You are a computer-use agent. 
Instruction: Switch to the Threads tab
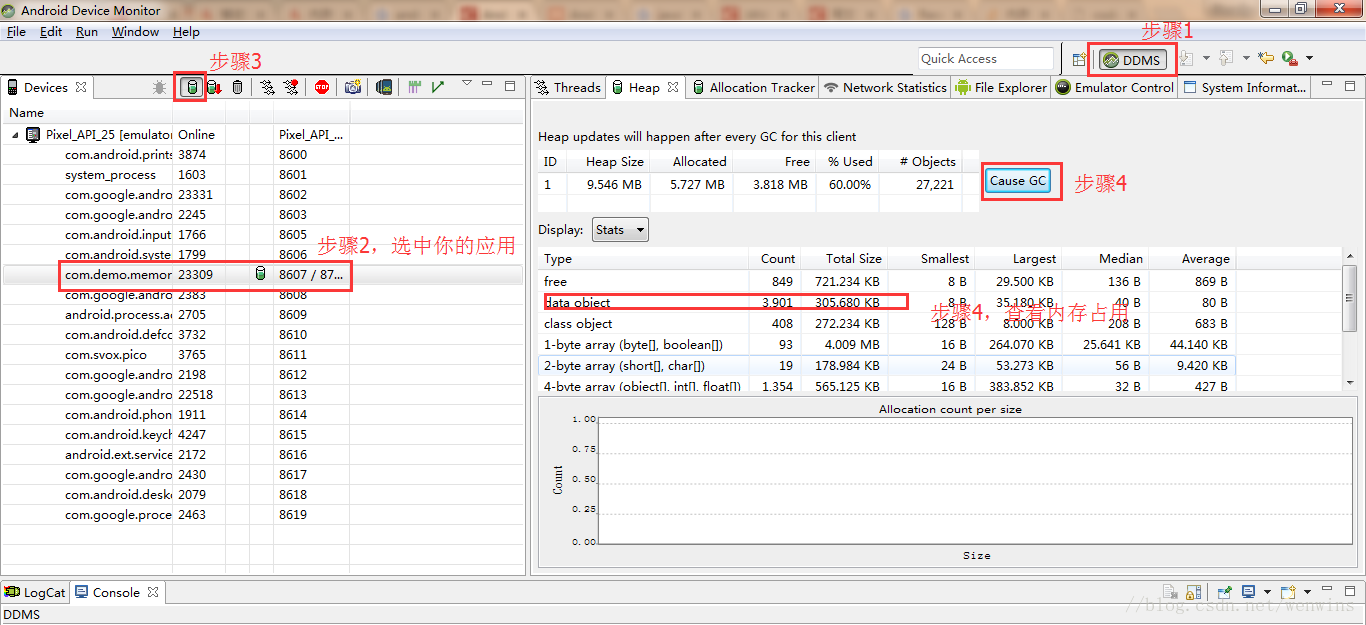(568, 88)
